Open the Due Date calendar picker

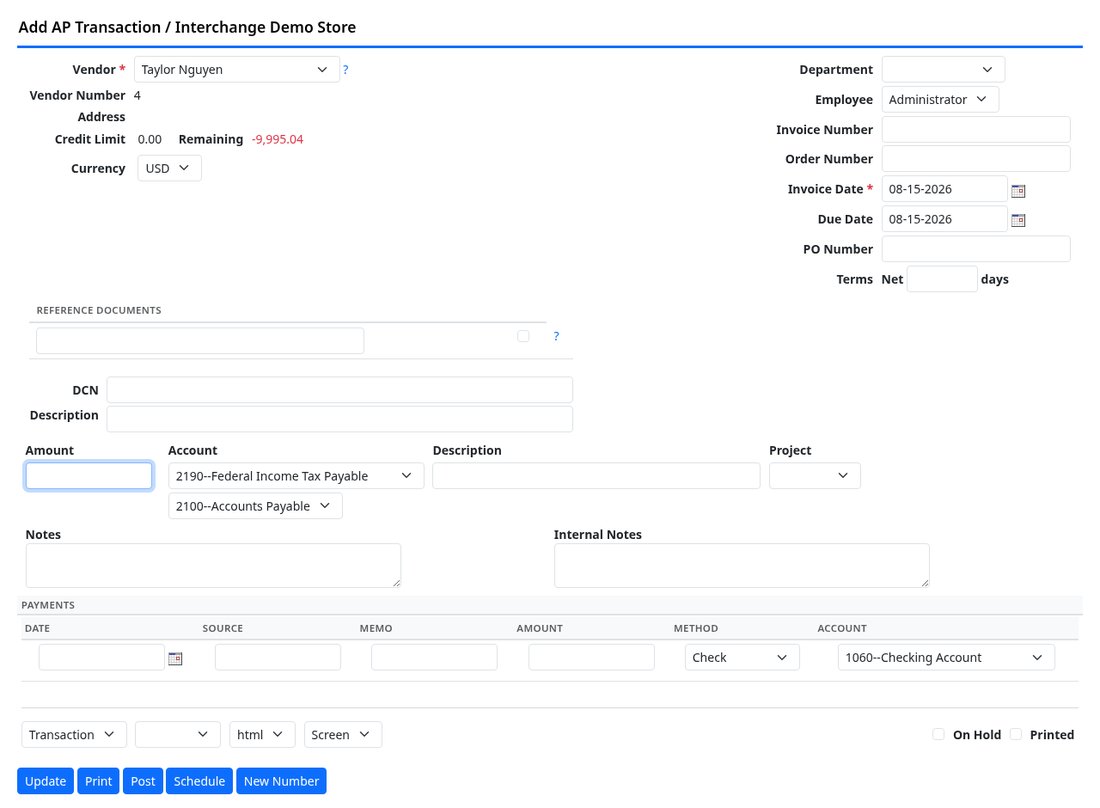[1018, 220]
